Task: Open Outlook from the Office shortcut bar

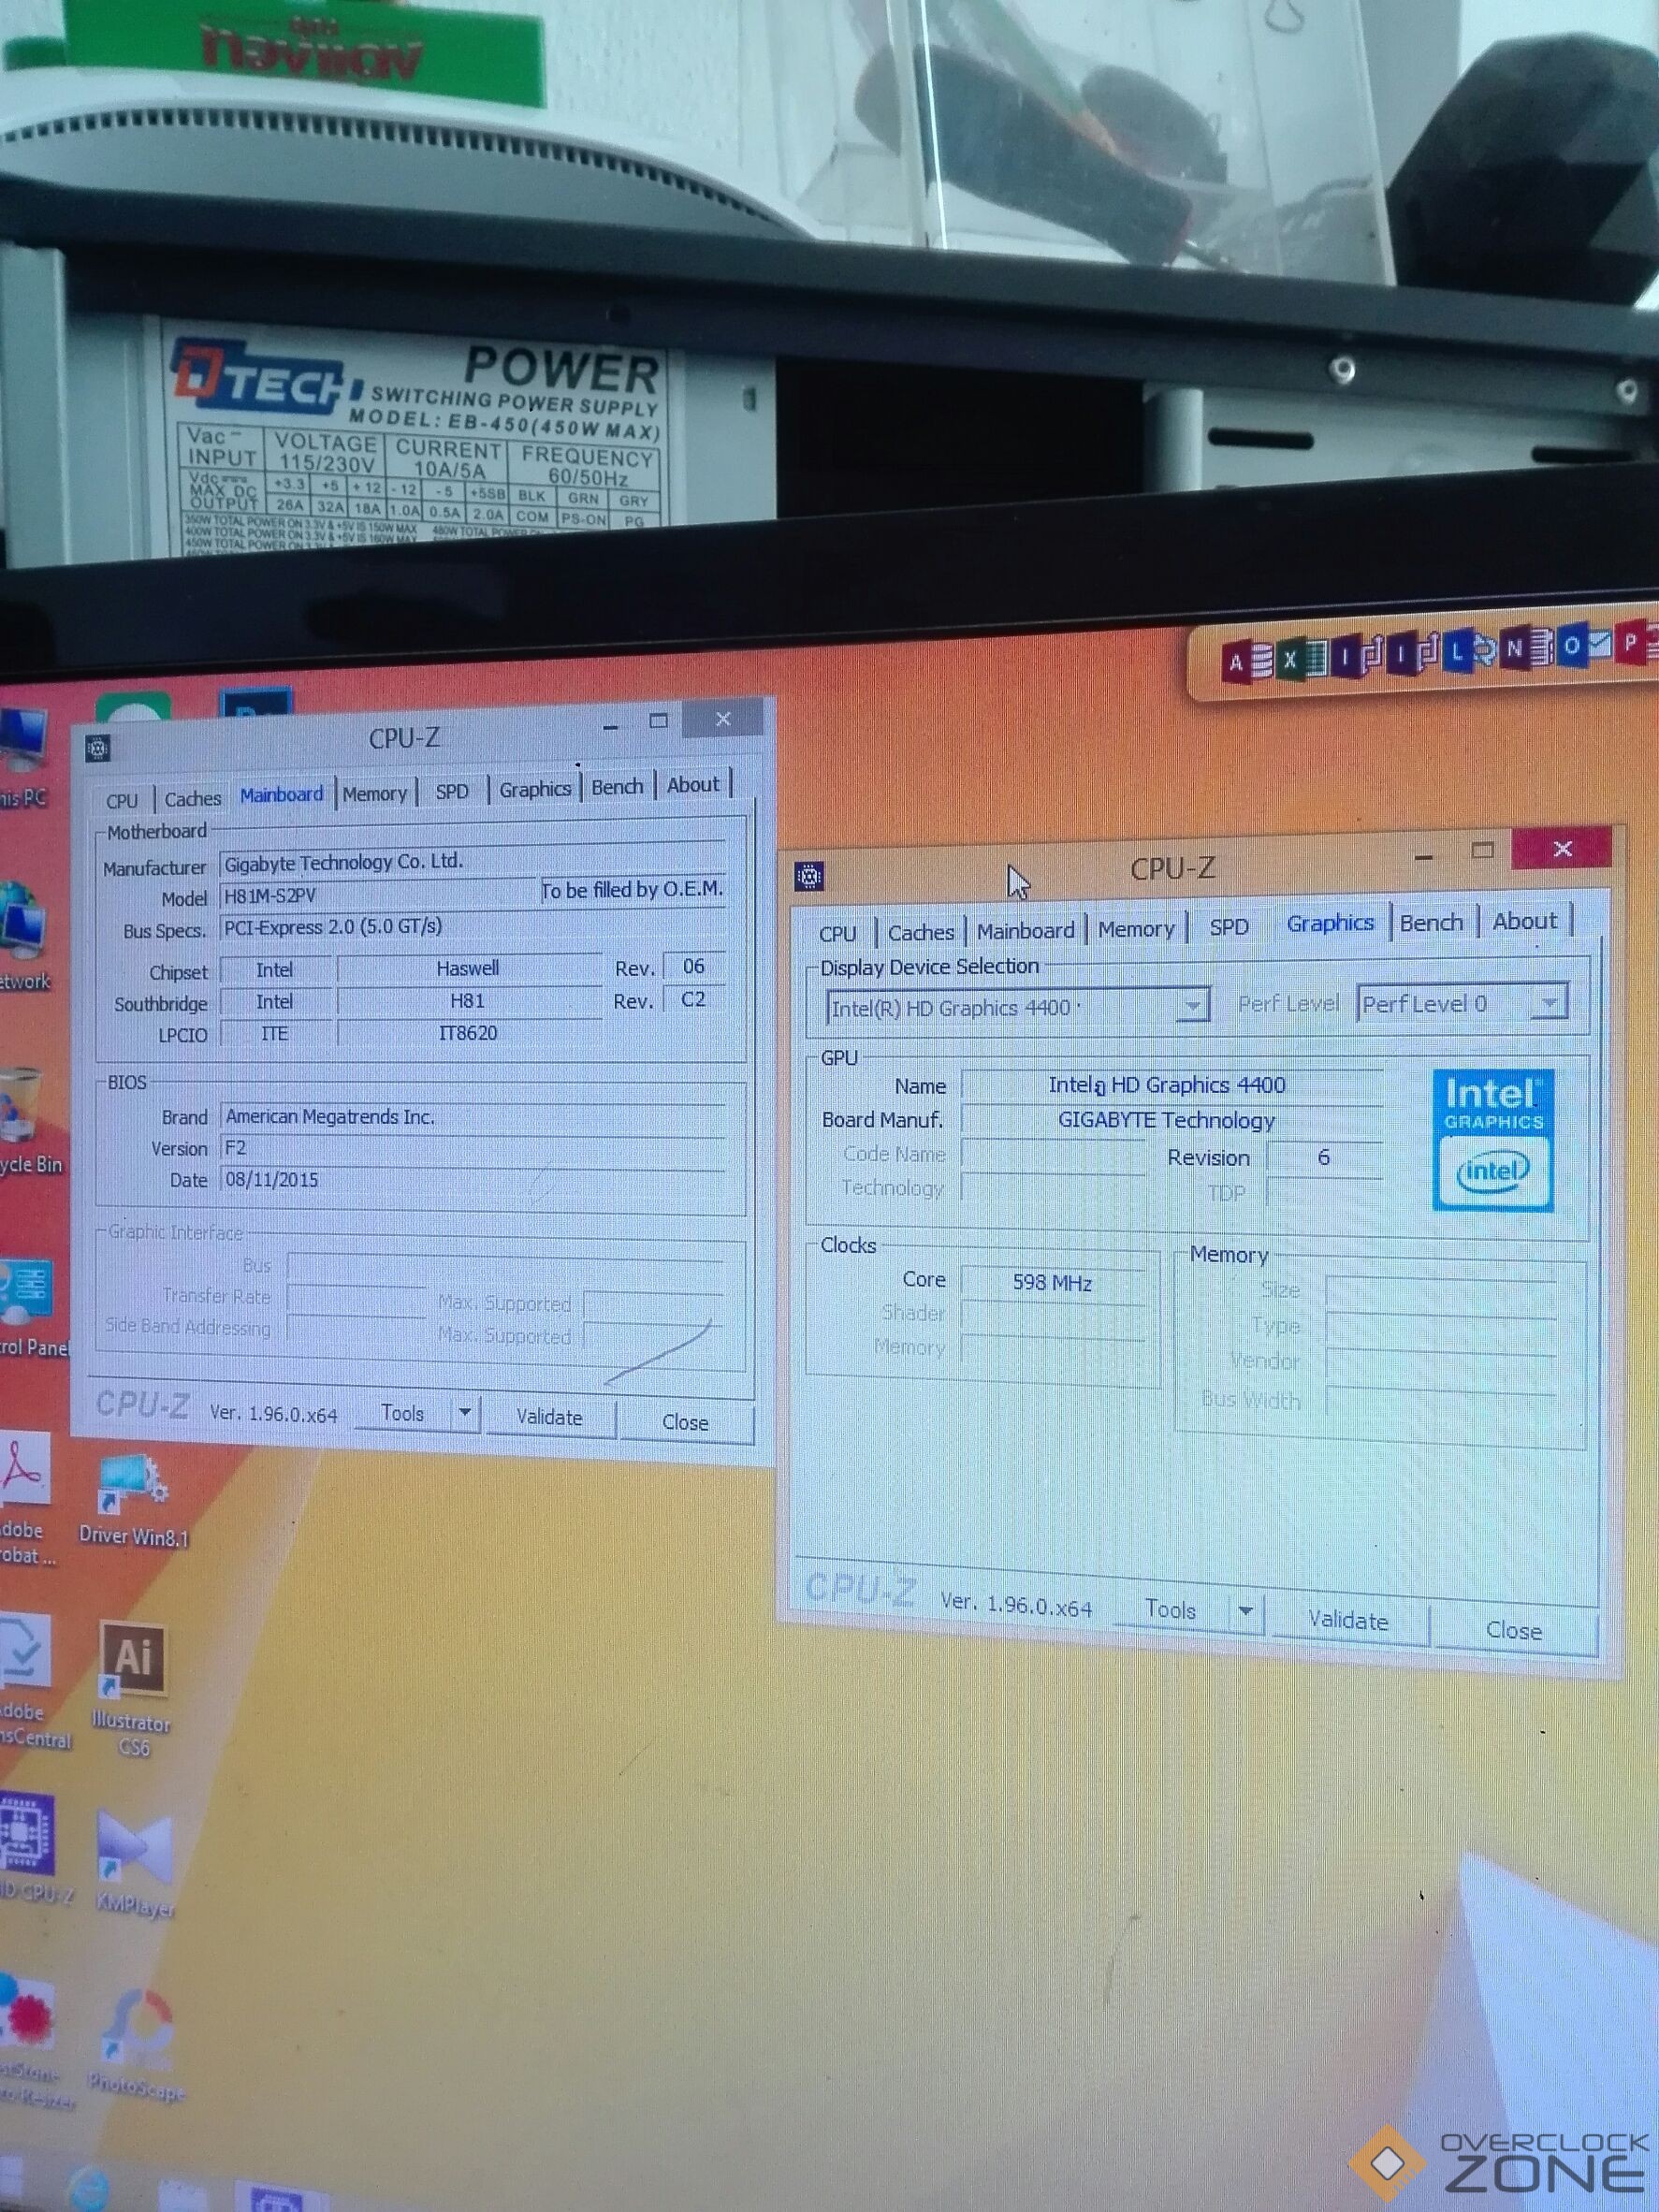Action: (1585, 645)
